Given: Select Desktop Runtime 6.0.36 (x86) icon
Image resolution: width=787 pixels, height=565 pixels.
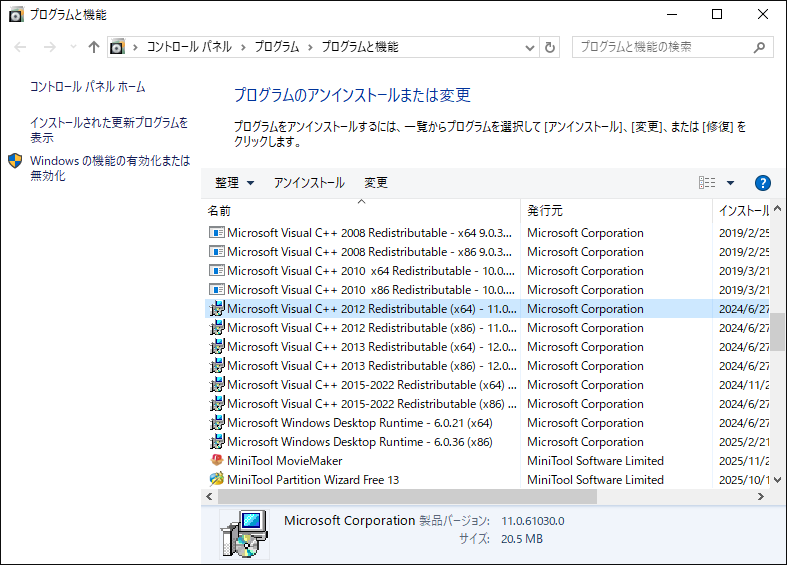Looking at the screenshot, I should (x=217, y=442).
